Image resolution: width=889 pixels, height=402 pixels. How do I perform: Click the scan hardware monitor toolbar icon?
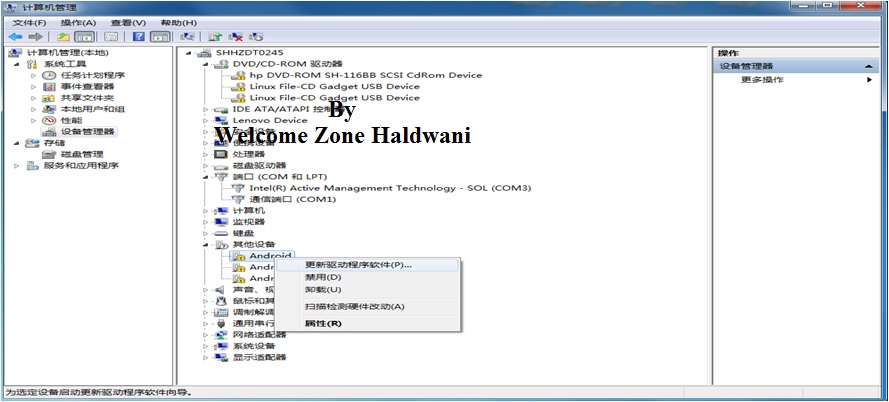[187, 37]
